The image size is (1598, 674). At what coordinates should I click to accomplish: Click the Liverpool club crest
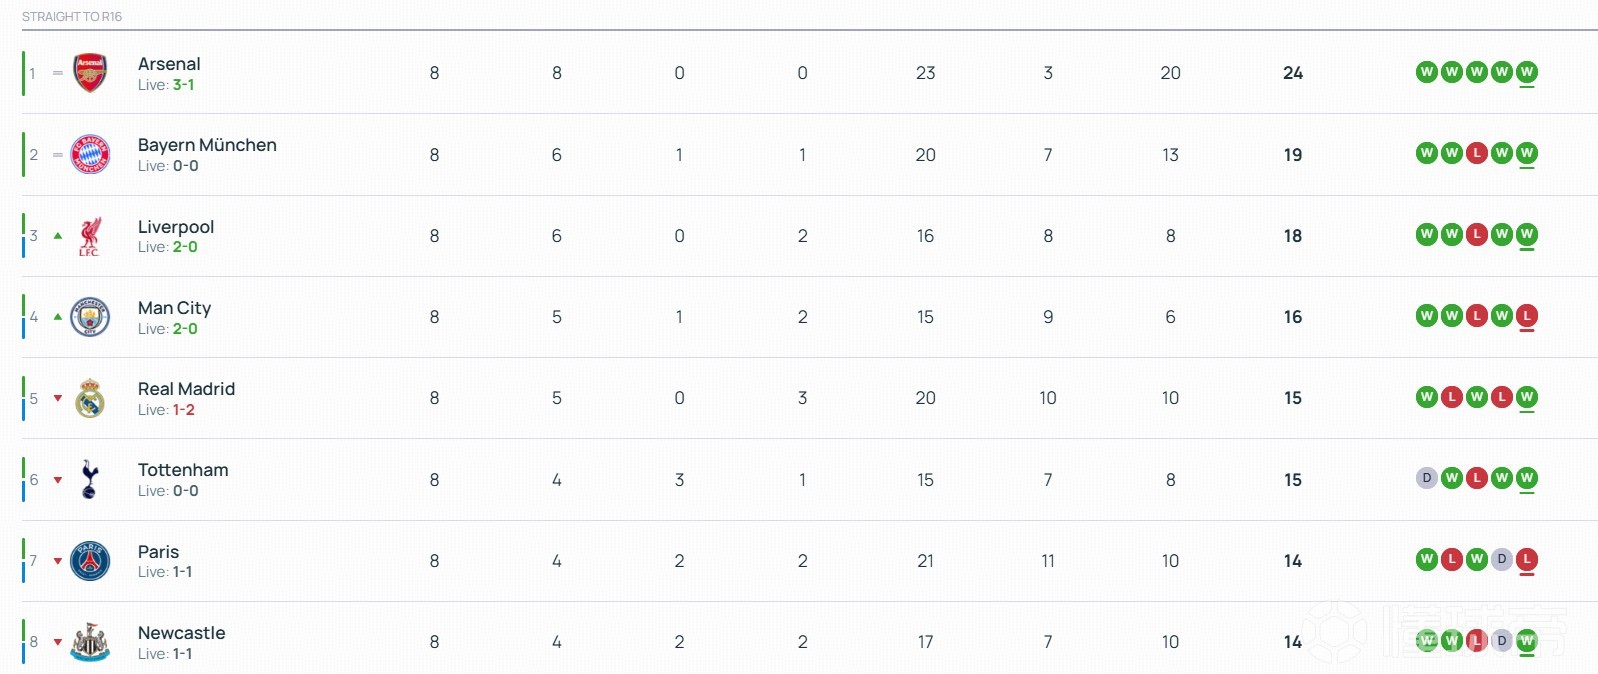click(90, 236)
